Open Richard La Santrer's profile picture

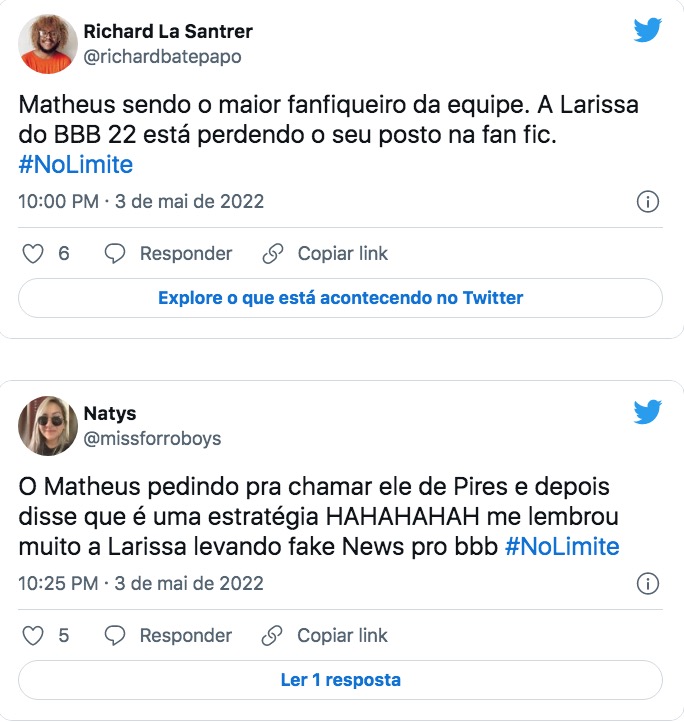click(48, 44)
